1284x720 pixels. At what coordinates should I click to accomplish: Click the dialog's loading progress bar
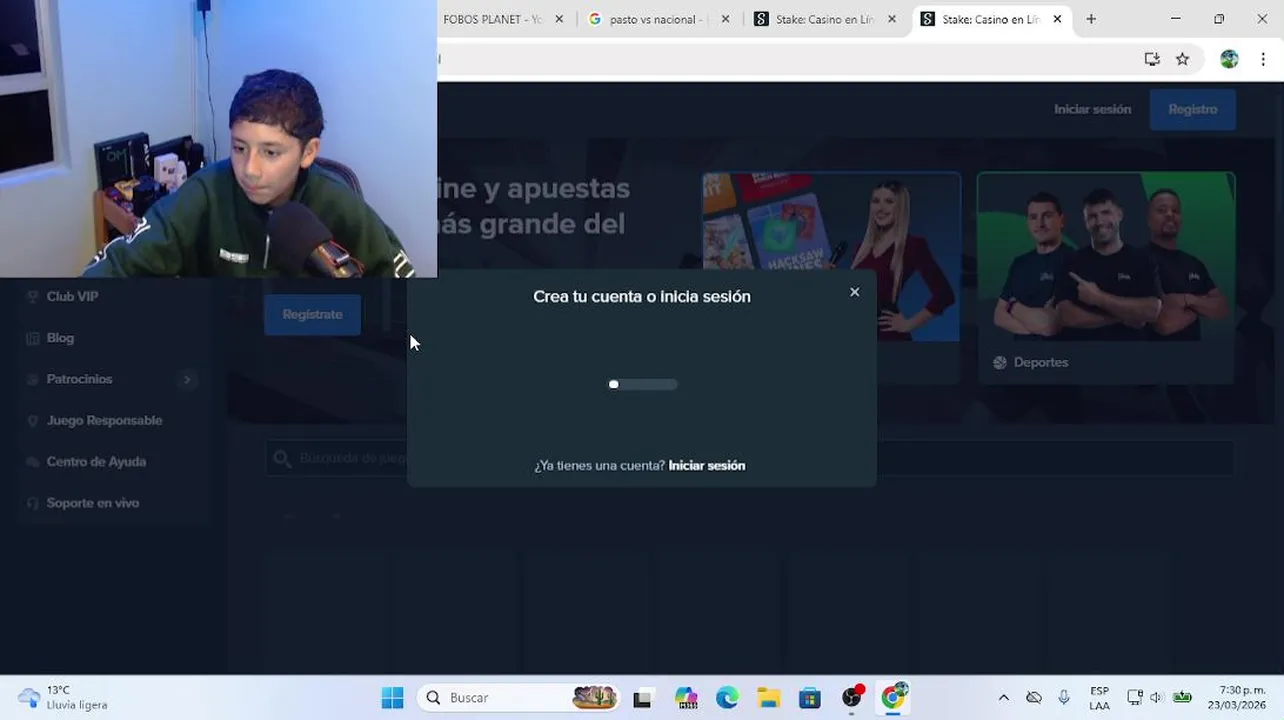click(643, 384)
